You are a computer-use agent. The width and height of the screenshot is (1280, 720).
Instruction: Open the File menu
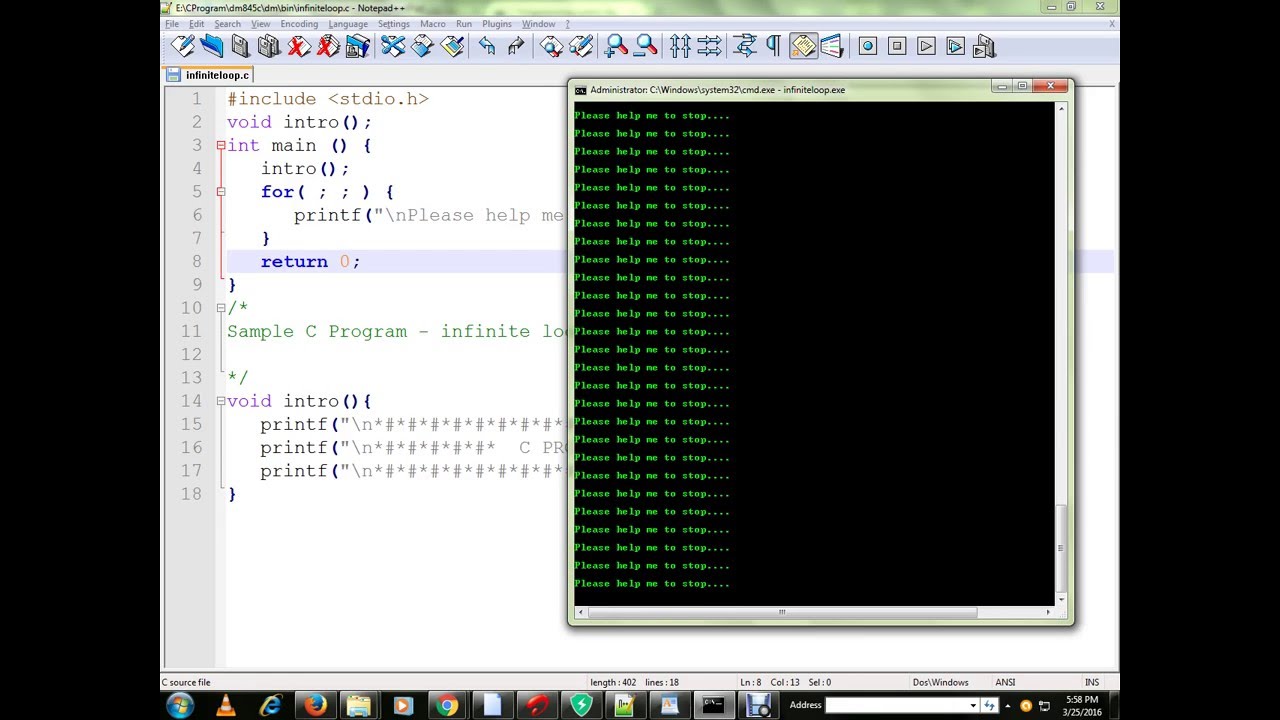(x=172, y=24)
